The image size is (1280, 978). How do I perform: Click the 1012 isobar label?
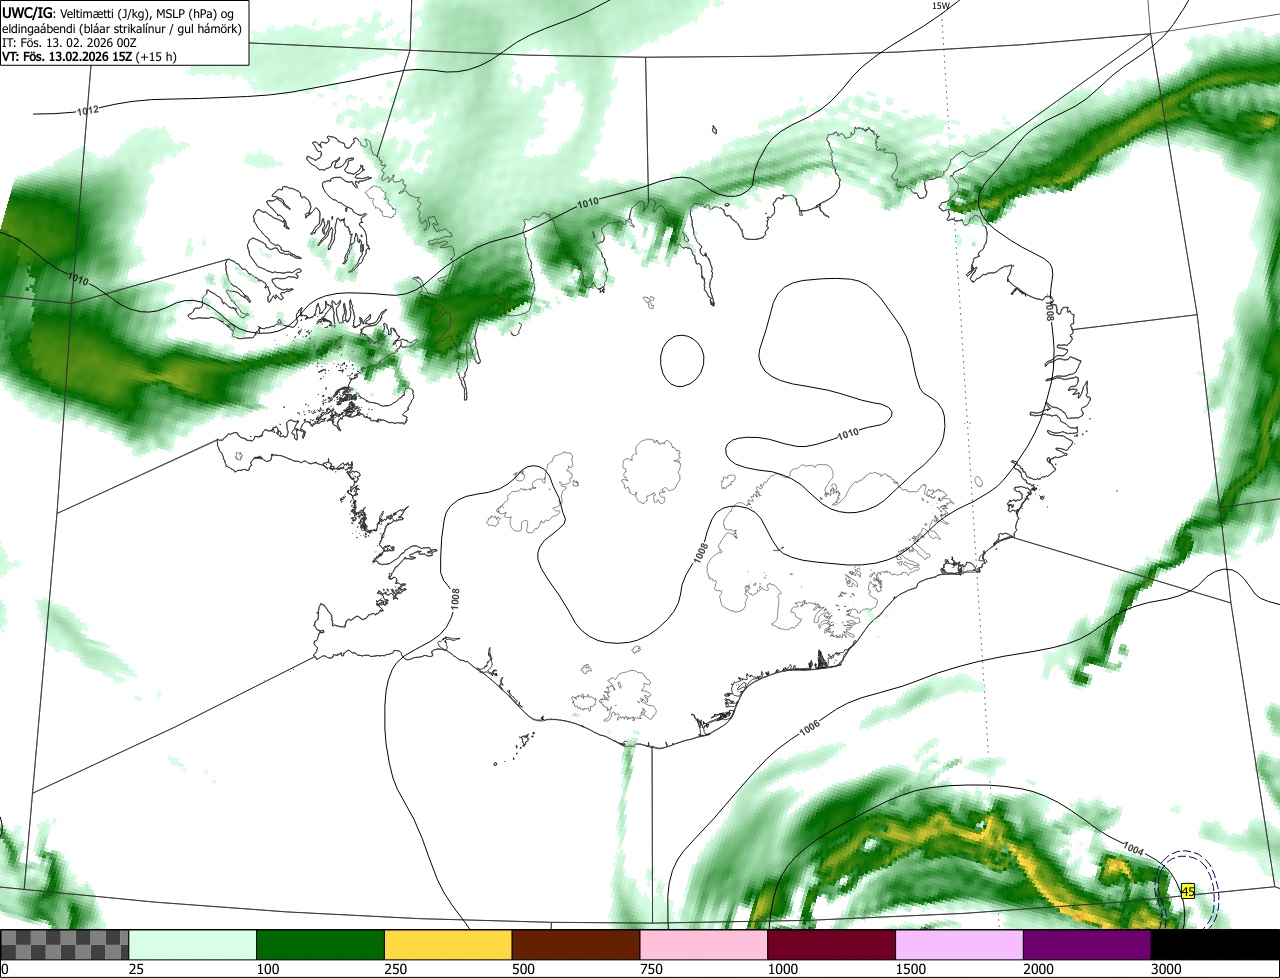88,110
